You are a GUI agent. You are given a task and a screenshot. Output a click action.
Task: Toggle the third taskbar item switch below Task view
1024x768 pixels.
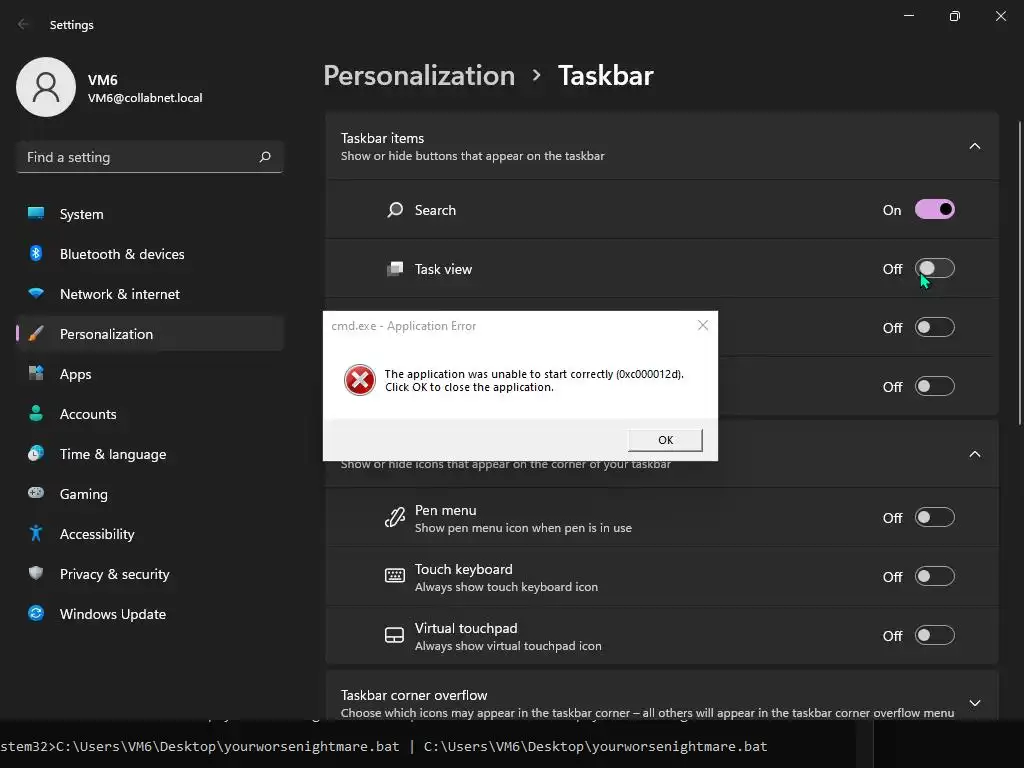(x=935, y=327)
